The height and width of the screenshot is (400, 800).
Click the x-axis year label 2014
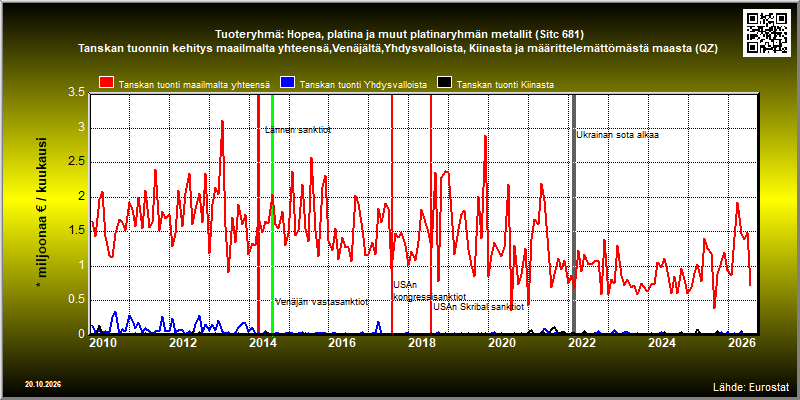point(262,342)
